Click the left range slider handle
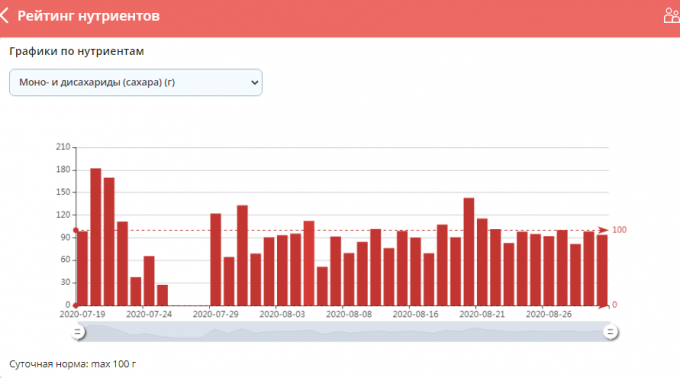The width and height of the screenshot is (680, 378). point(78,332)
